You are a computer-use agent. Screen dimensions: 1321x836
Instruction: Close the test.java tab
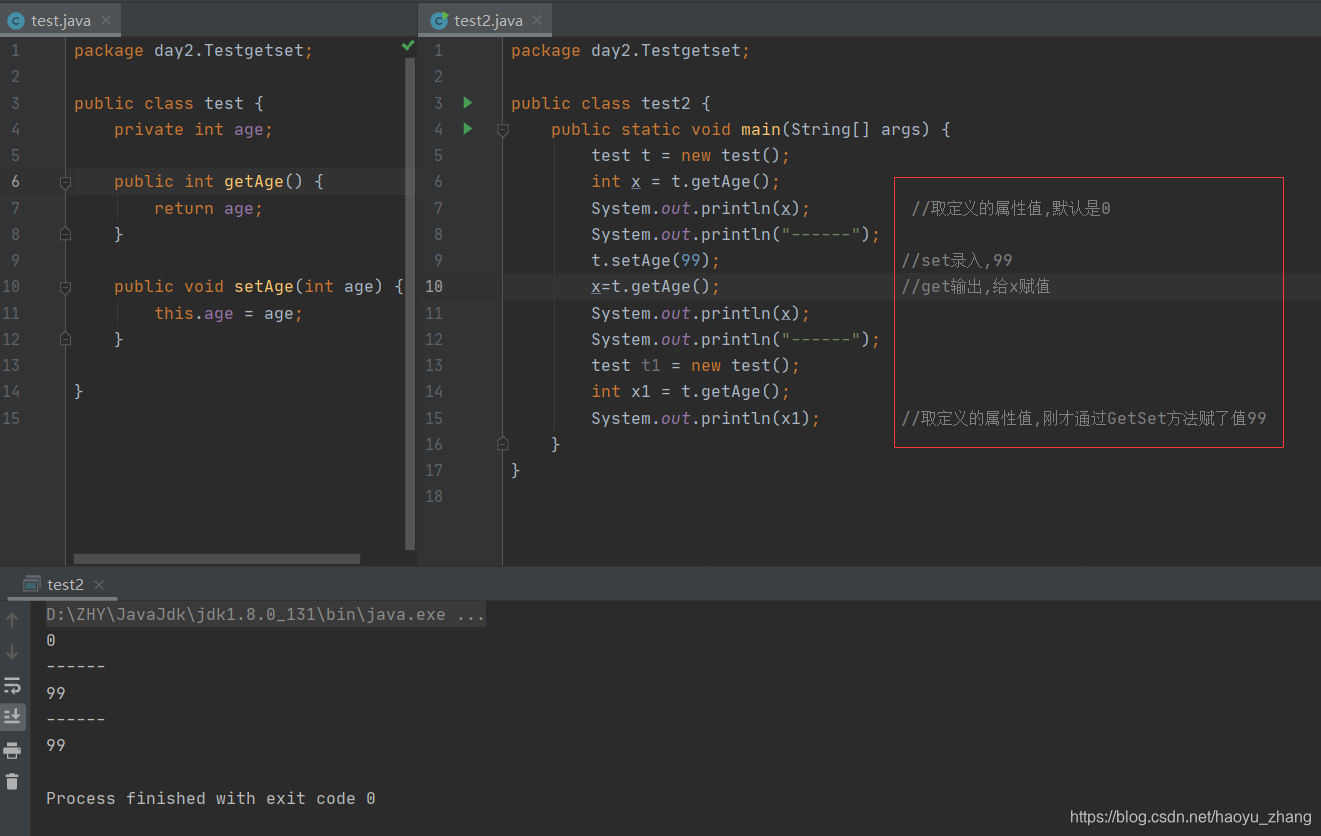[106, 20]
